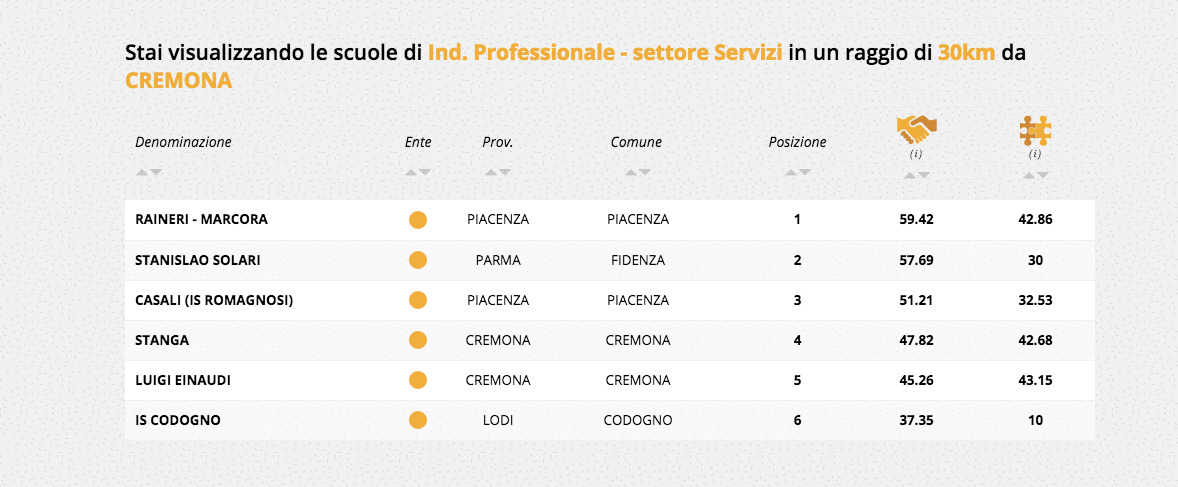Viewport: 1178px width, 487px height.
Task: Sort handshake score column ascending
Action: coord(910,176)
